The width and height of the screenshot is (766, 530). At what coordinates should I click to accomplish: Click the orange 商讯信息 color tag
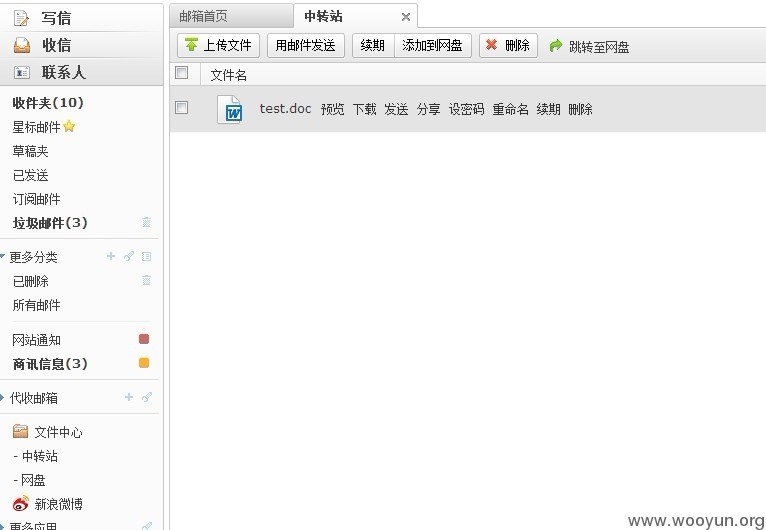144,362
